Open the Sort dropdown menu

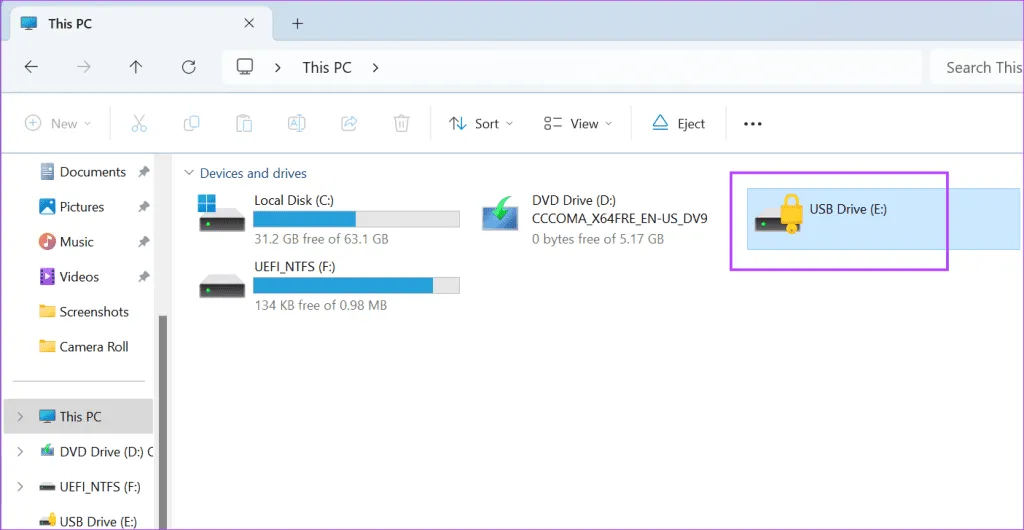pos(480,124)
